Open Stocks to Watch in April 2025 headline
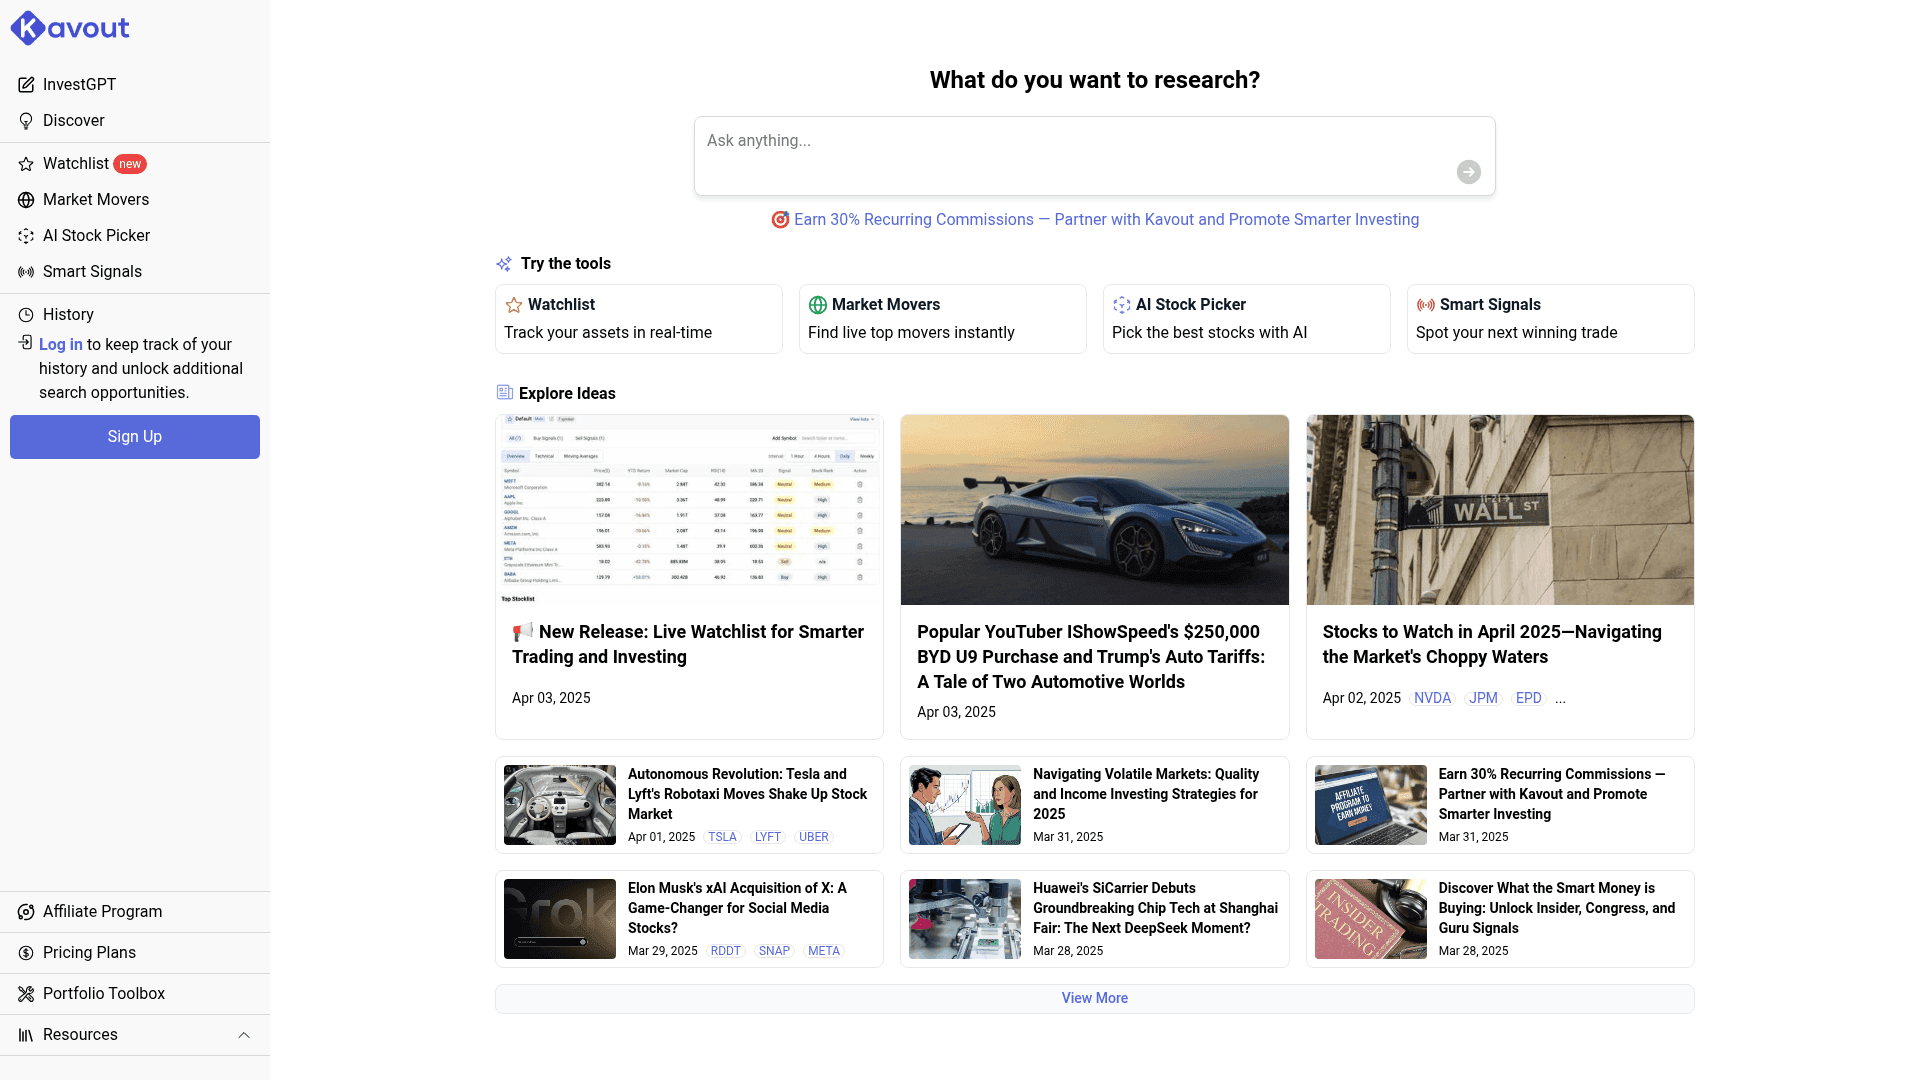This screenshot has height=1080, width=1920. [1492, 645]
